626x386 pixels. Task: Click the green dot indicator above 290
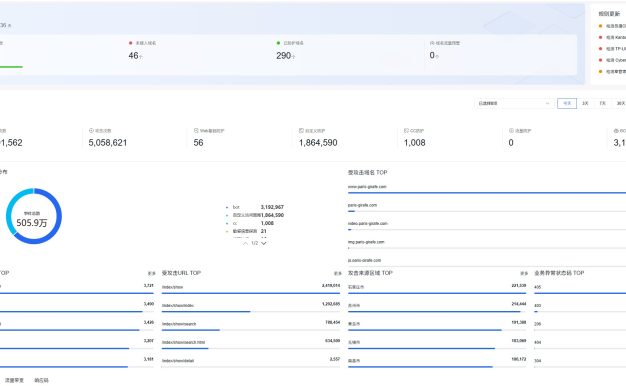278,43
